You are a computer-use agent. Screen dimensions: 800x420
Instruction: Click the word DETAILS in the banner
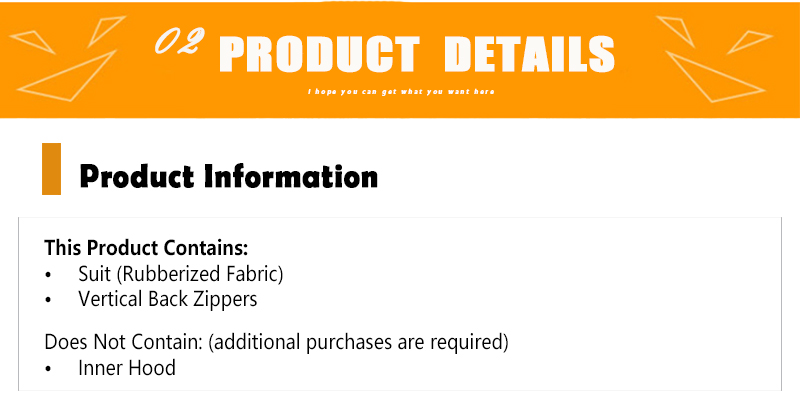pos(530,54)
